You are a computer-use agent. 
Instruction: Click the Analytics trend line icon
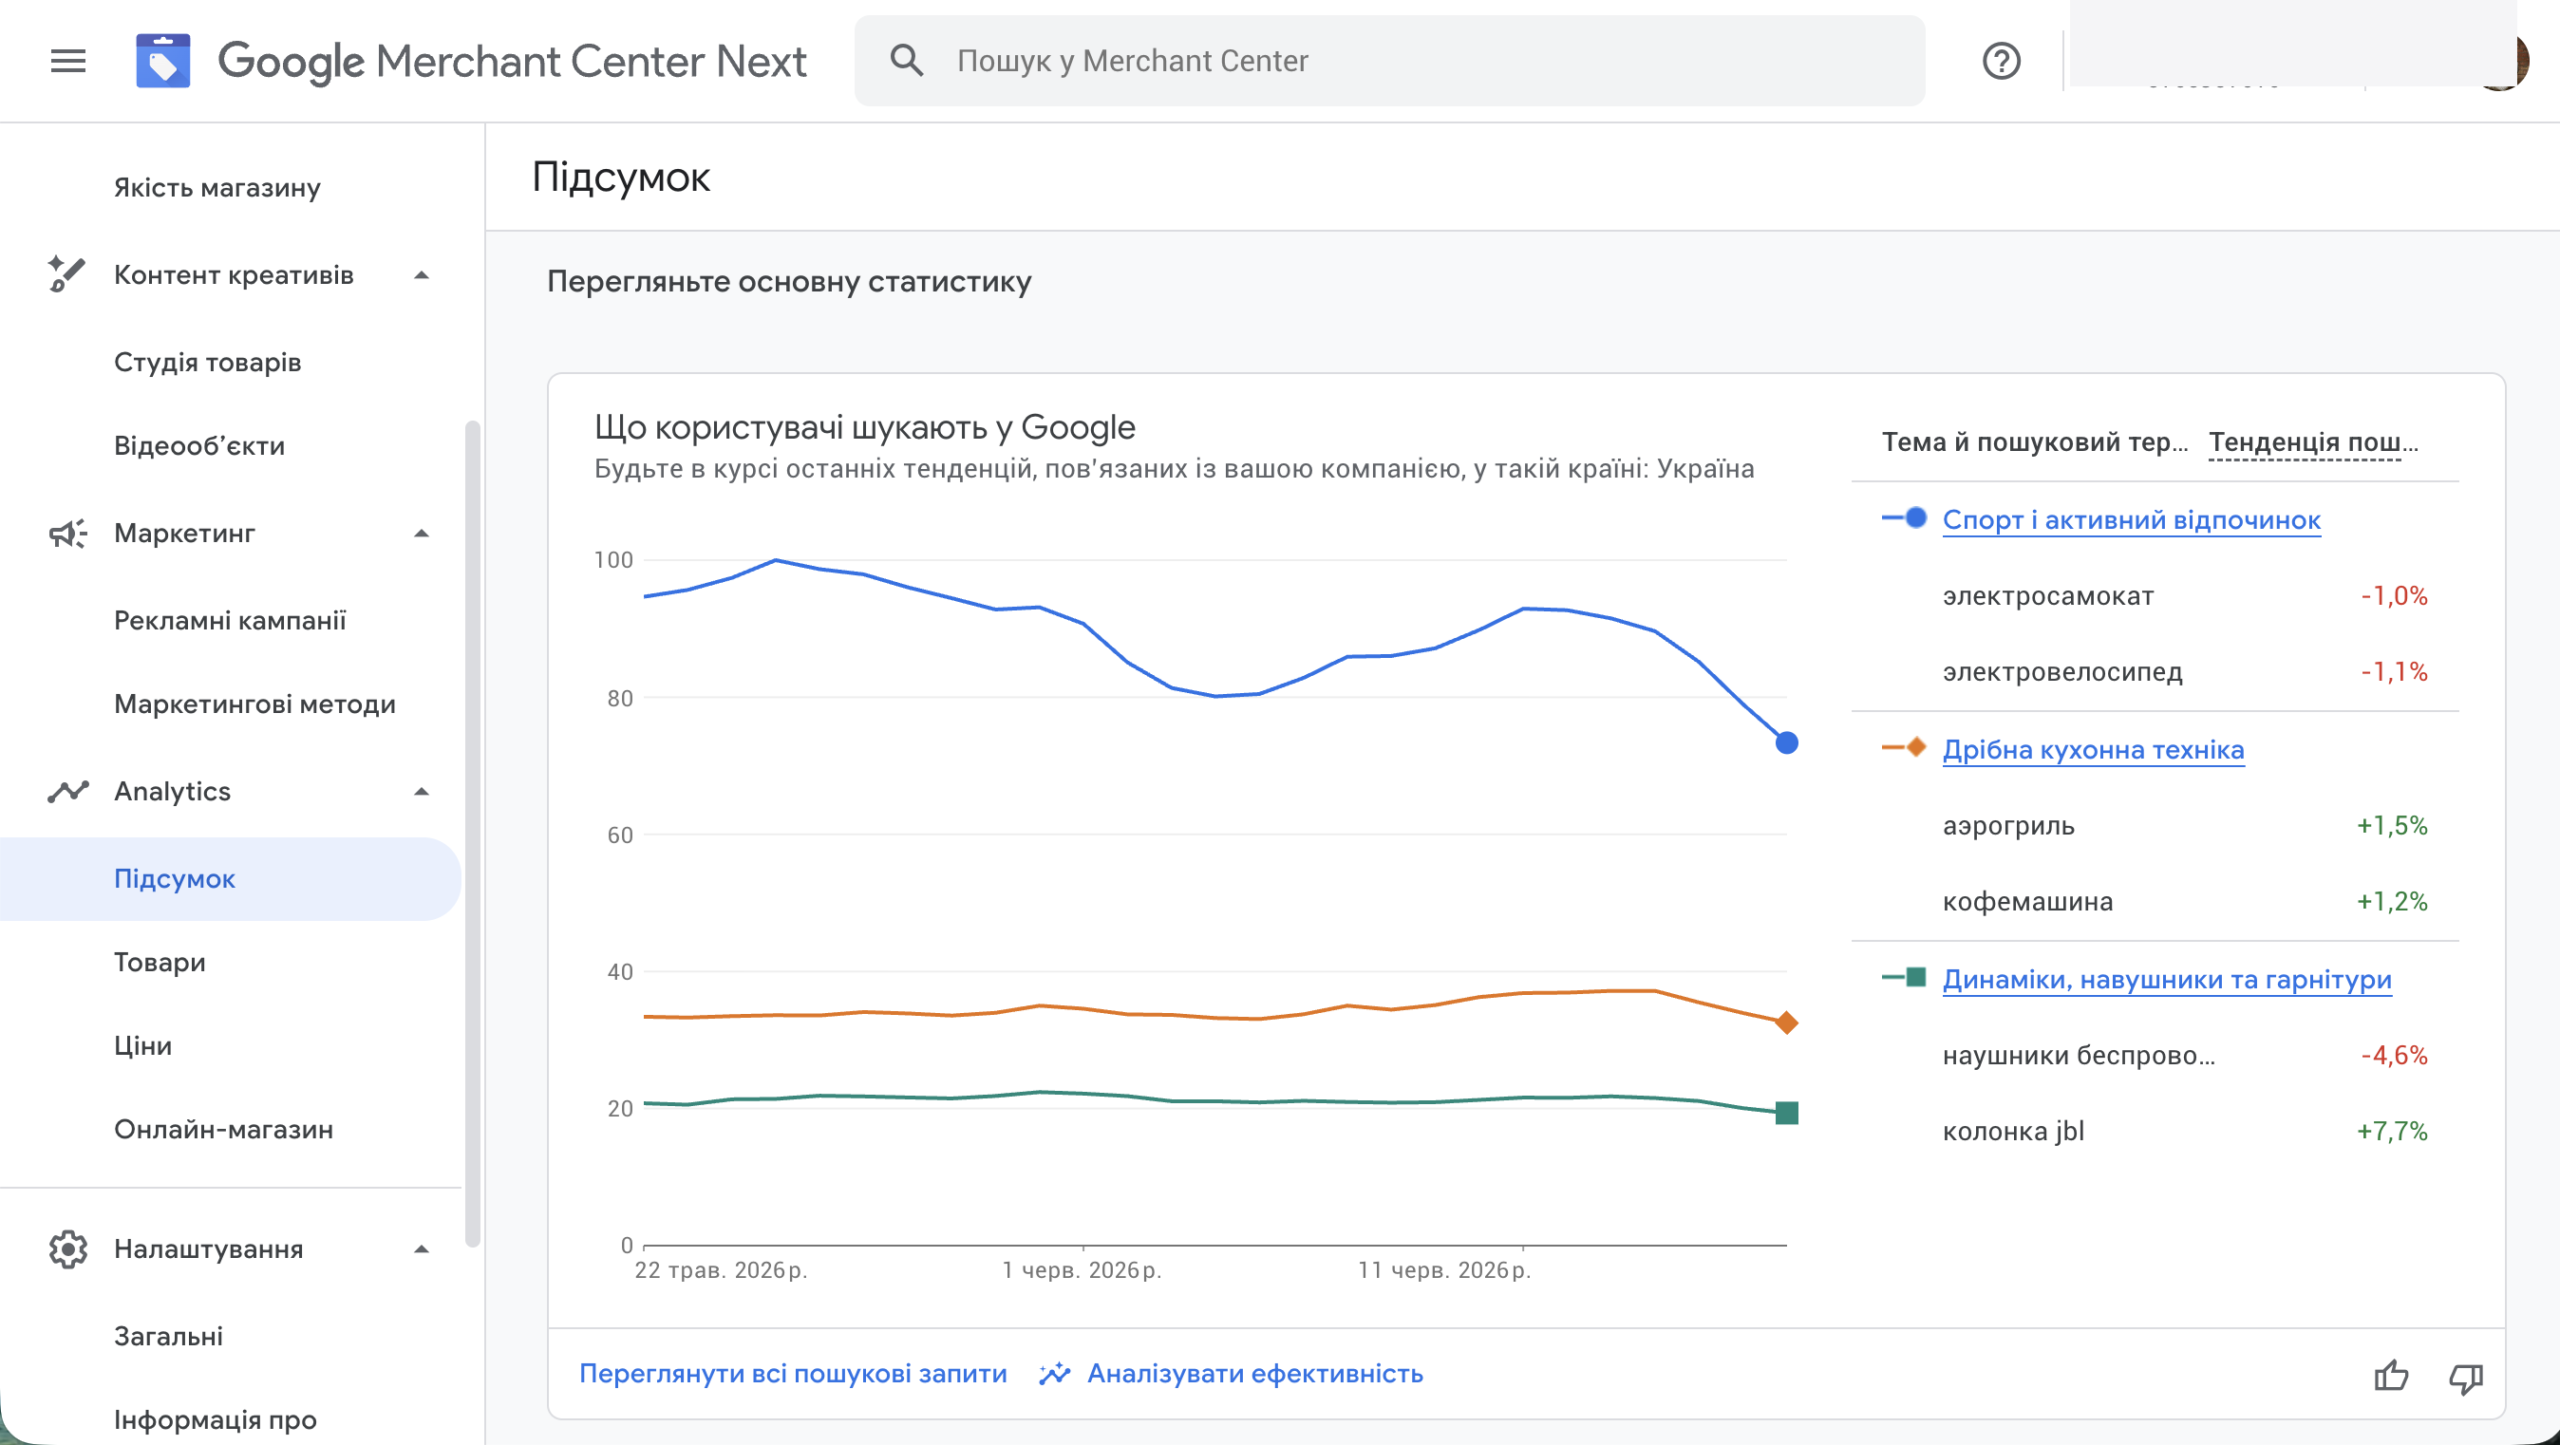[x=67, y=791]
